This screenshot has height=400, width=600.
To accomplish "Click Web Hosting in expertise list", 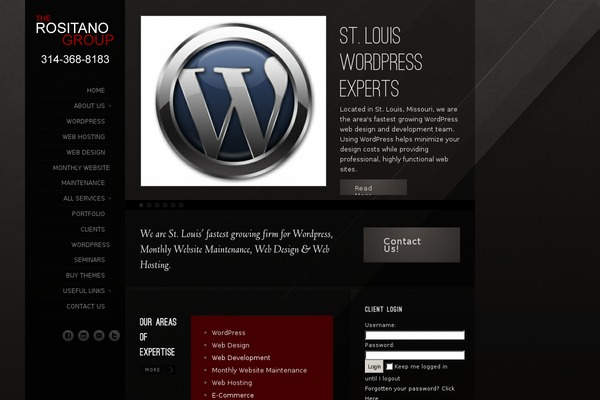I will [x=232, y=382].
